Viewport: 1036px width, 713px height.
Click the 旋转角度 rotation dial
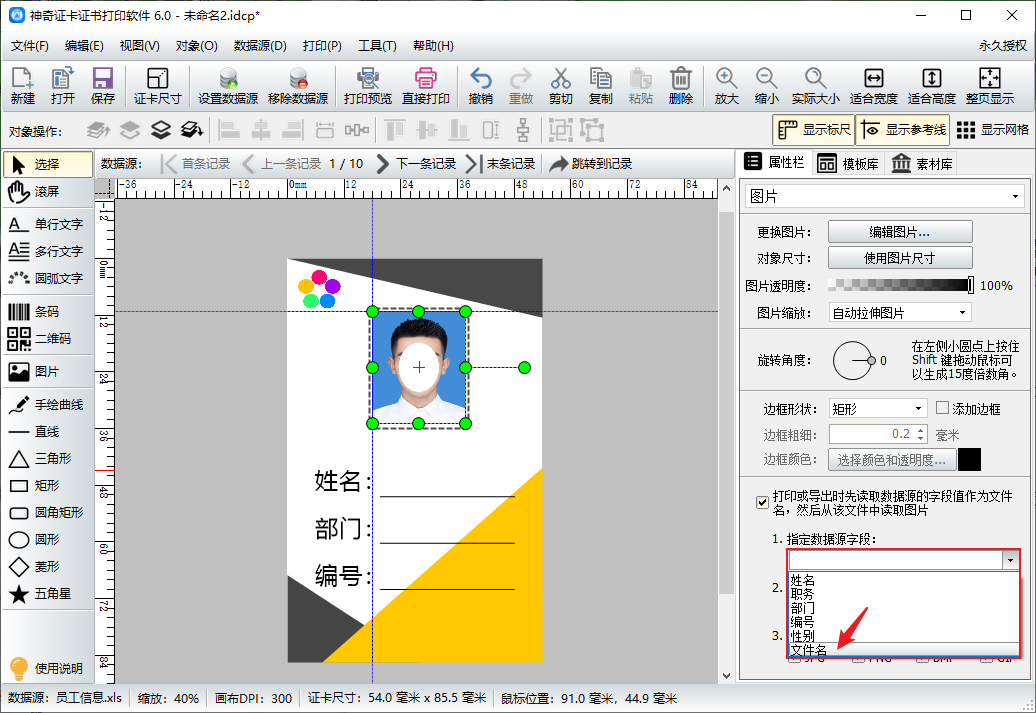click(853, 360)
